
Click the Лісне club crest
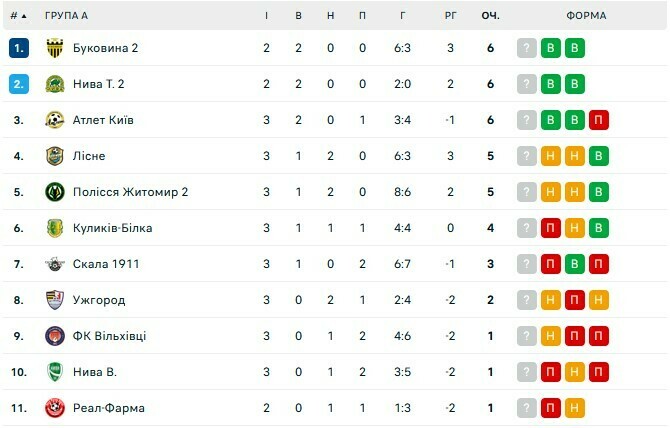click(54, 156)
